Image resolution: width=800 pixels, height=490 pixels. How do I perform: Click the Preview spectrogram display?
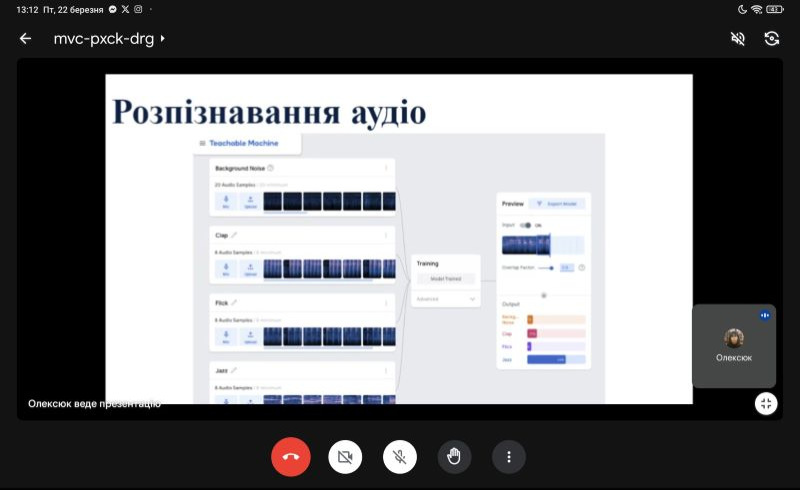[543, 245]
